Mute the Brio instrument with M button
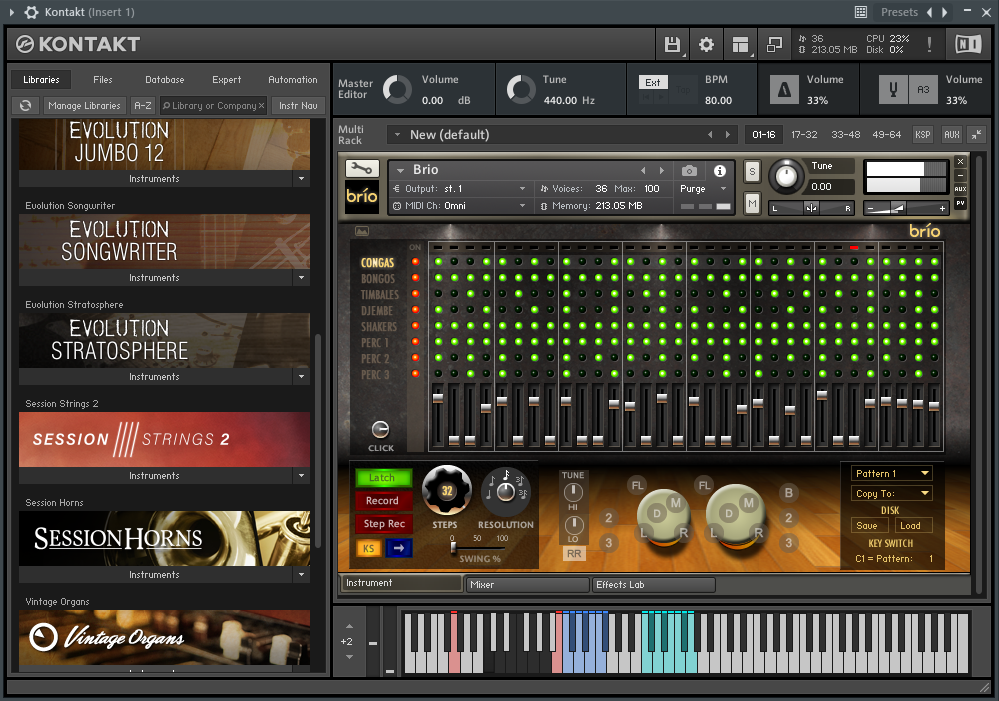Viewport: 999px width, 701px height. pyautogui.click(x=752, y=203)
